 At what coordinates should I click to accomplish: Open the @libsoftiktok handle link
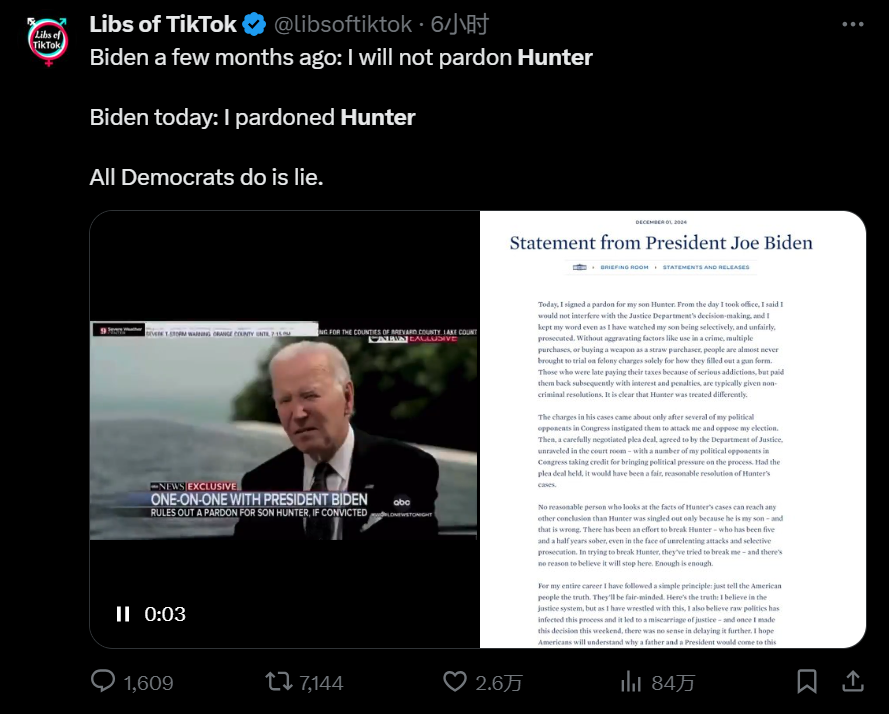[343, 24]
